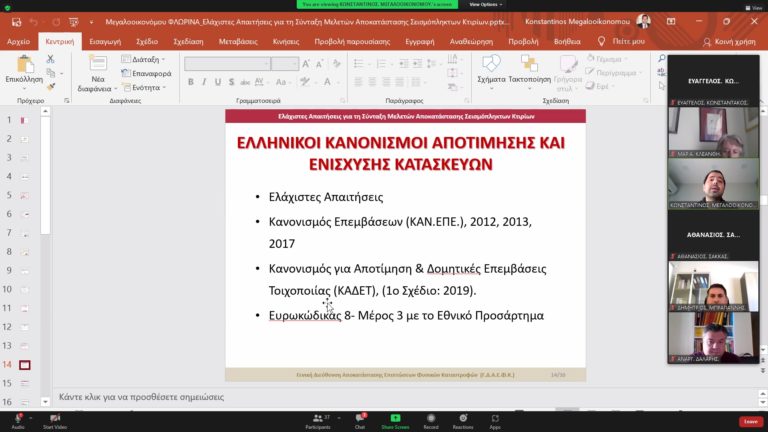Toggle Underline formatting
Image resolution: width=768 pixels, height=432 pixels.
coord(217,82)
